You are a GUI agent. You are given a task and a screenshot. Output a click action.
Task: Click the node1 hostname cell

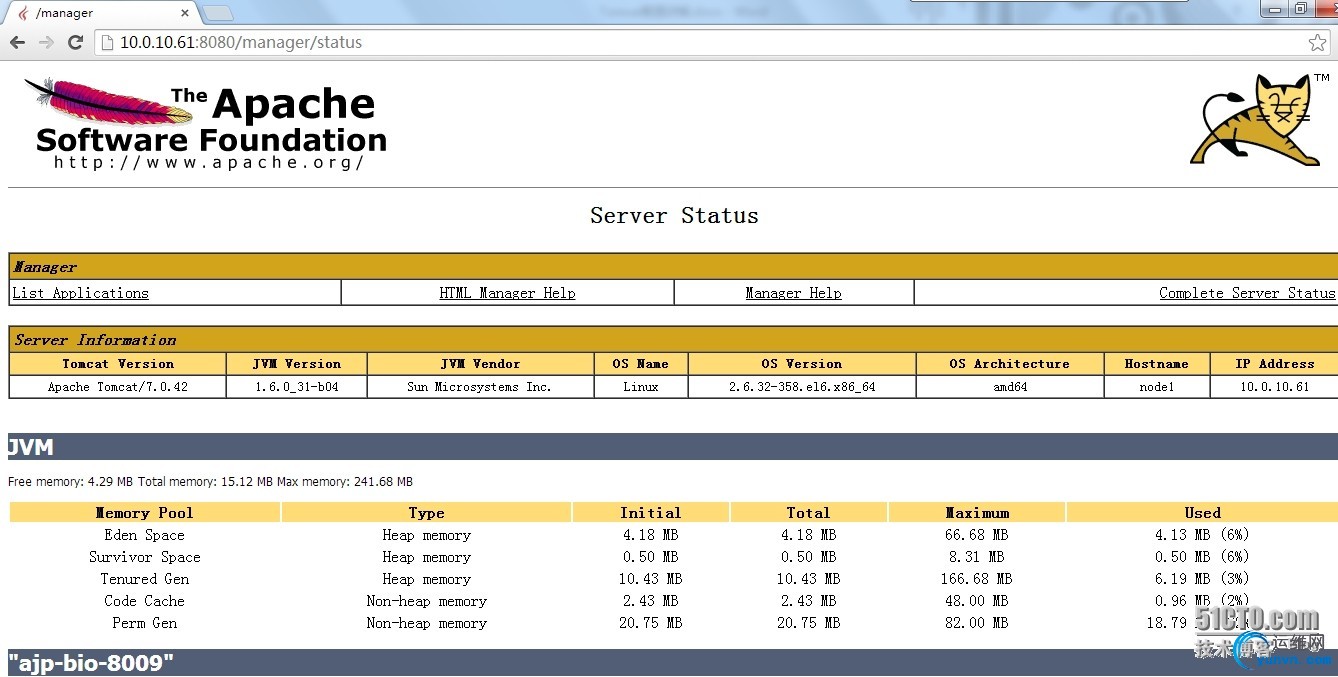1157,387
